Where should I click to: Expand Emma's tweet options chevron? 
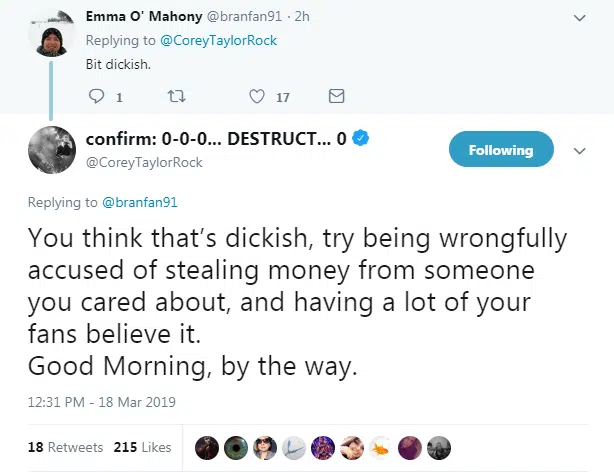click(580, 18)
